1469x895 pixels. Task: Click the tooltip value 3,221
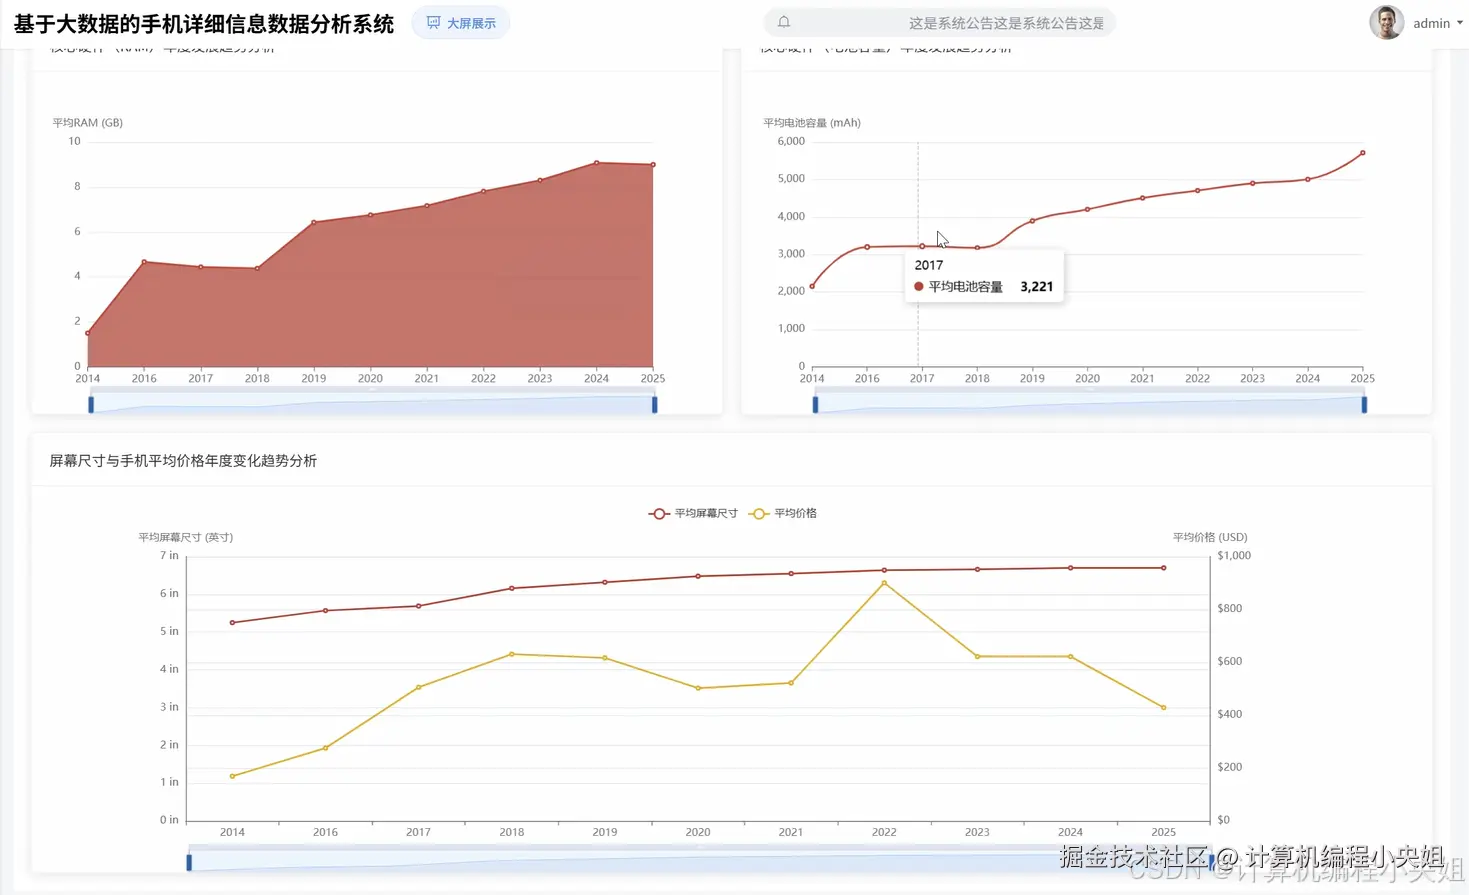click(1037, 287)
